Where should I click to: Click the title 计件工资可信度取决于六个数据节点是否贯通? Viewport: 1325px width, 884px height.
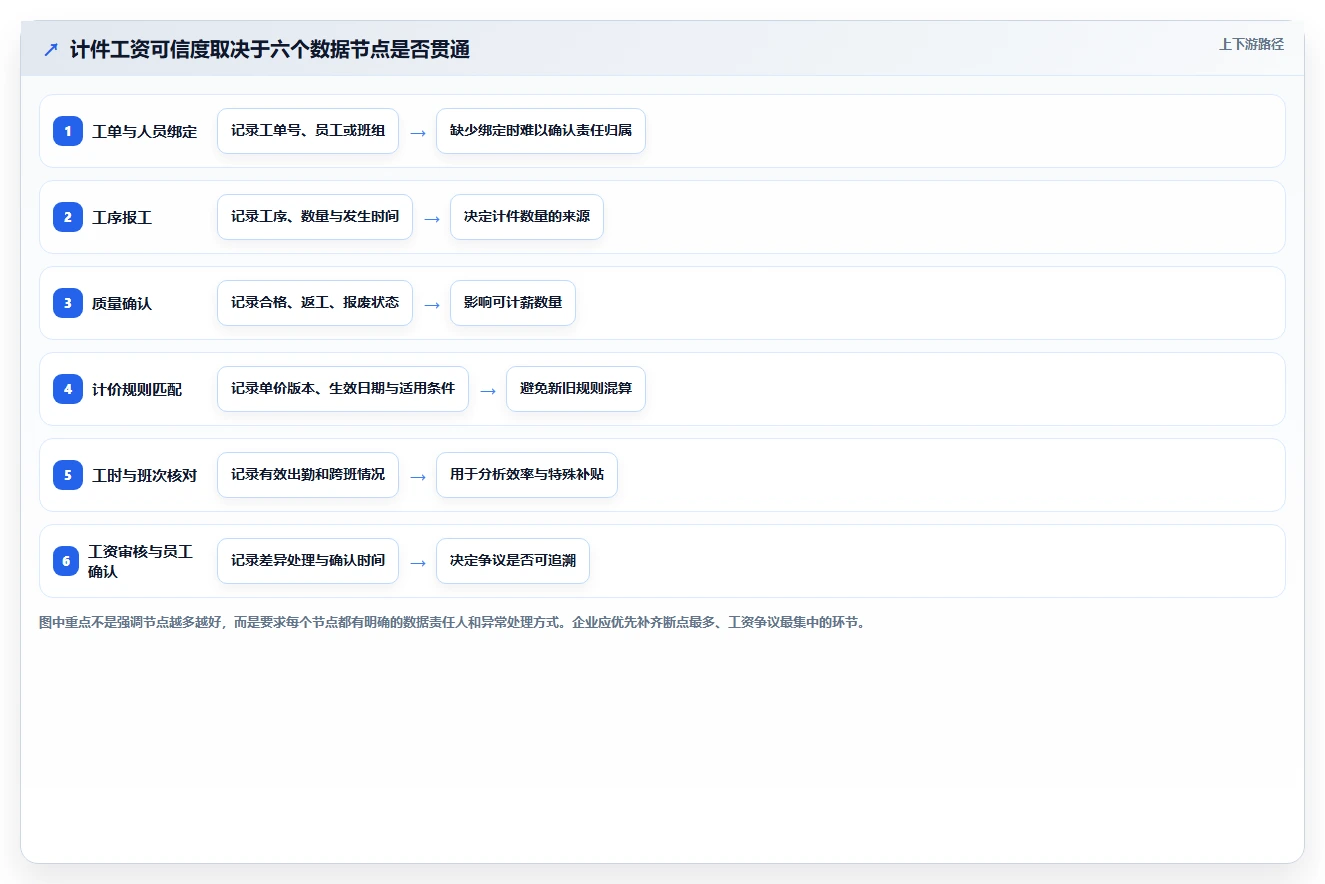pyautogui.click(x=270, y=49)
